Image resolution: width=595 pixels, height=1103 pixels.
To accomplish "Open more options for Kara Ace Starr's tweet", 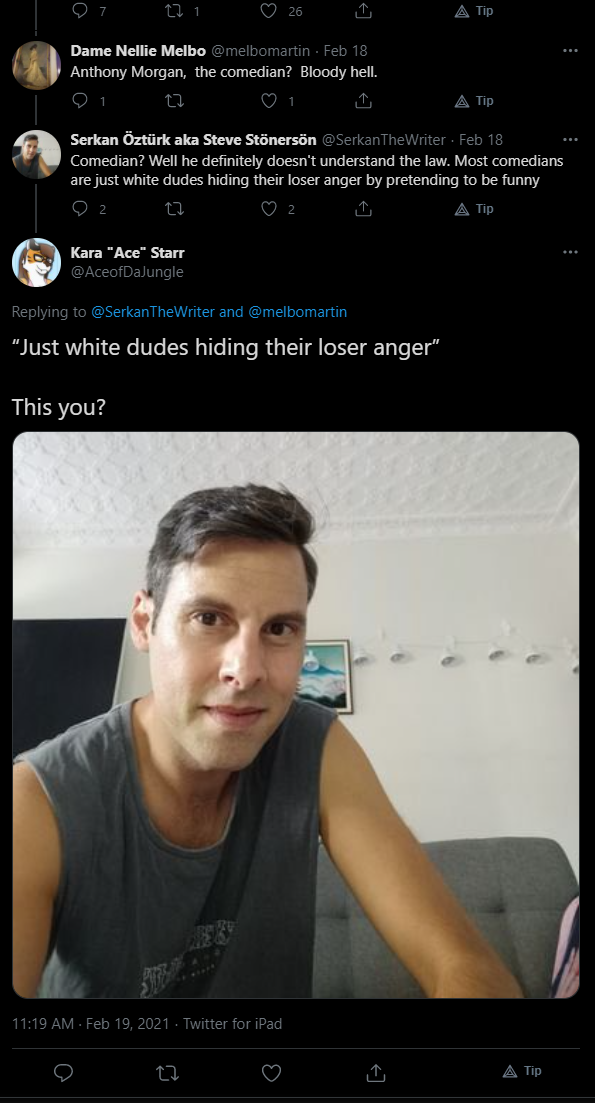I will click(570, 252).
